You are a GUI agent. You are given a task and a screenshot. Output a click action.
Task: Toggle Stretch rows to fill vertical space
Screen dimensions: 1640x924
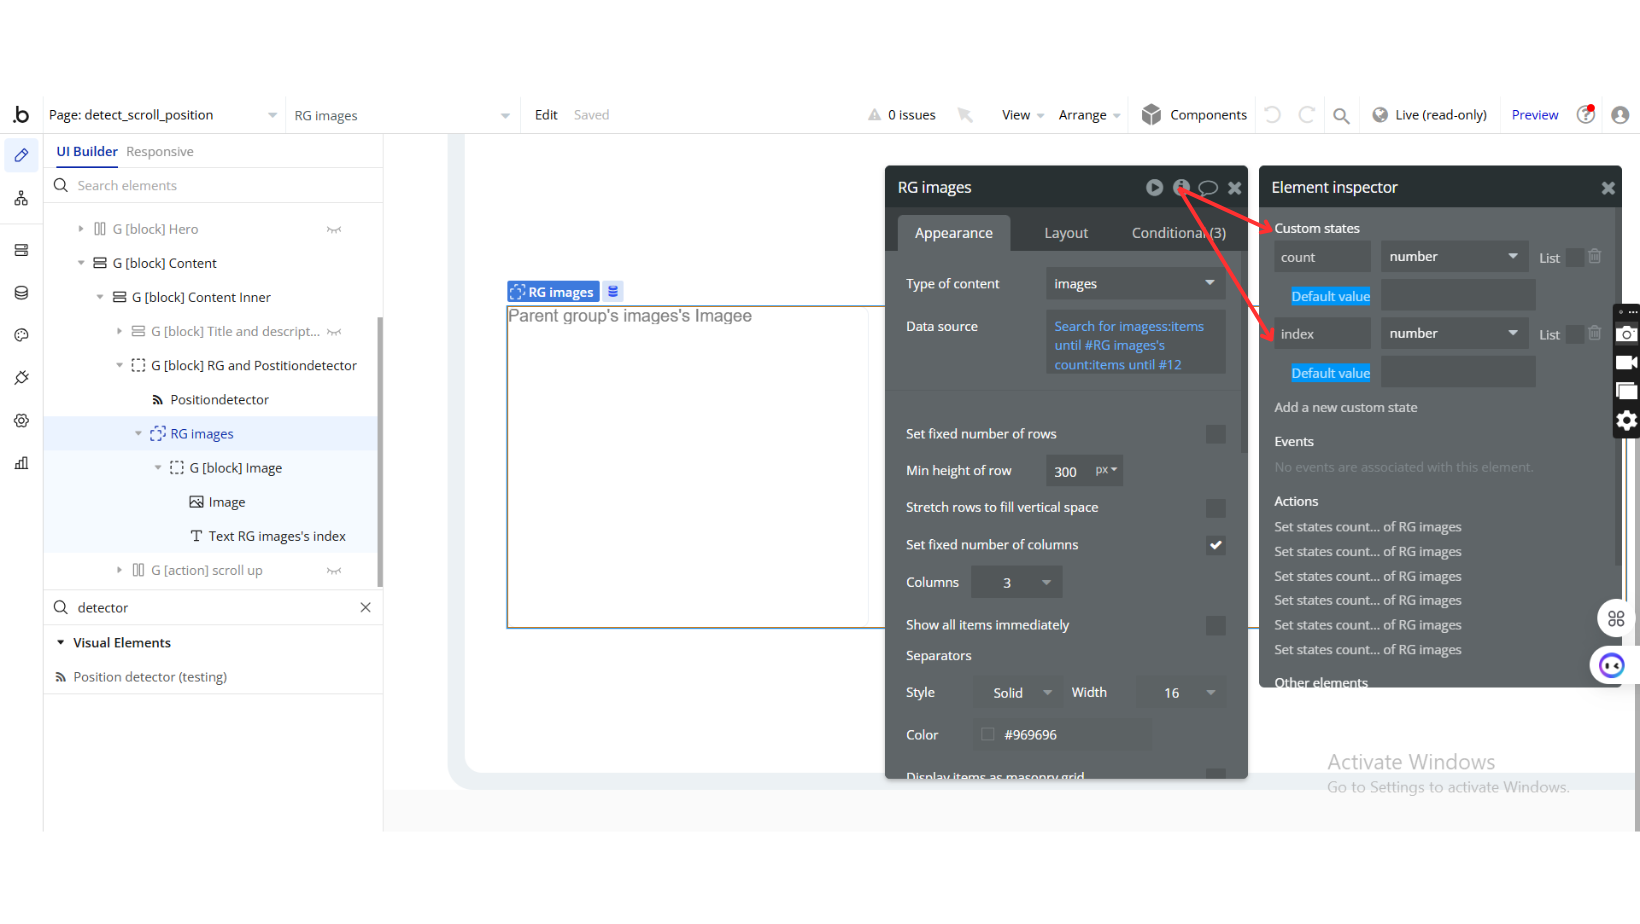(x=1216, y=508)
